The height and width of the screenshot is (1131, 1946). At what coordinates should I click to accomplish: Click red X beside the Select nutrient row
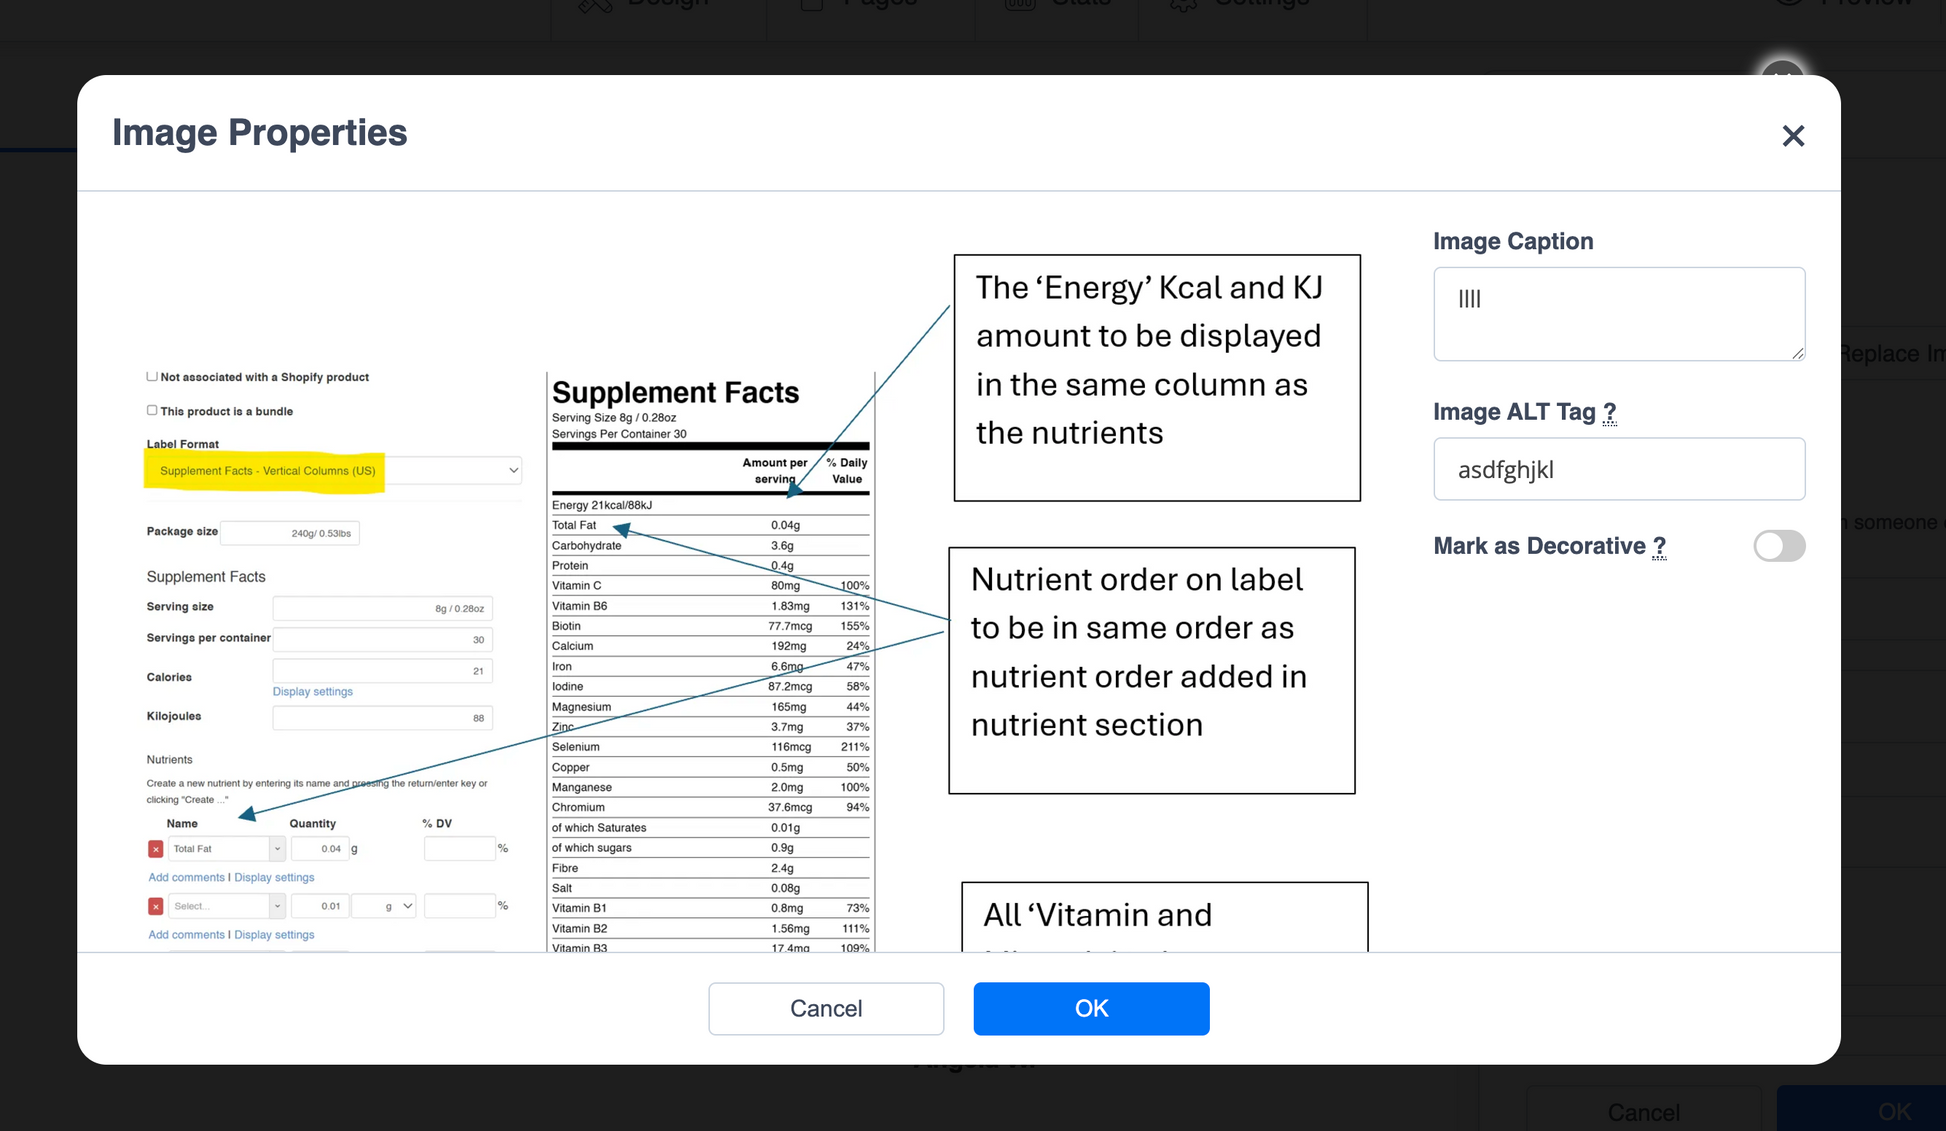[155, 906]
